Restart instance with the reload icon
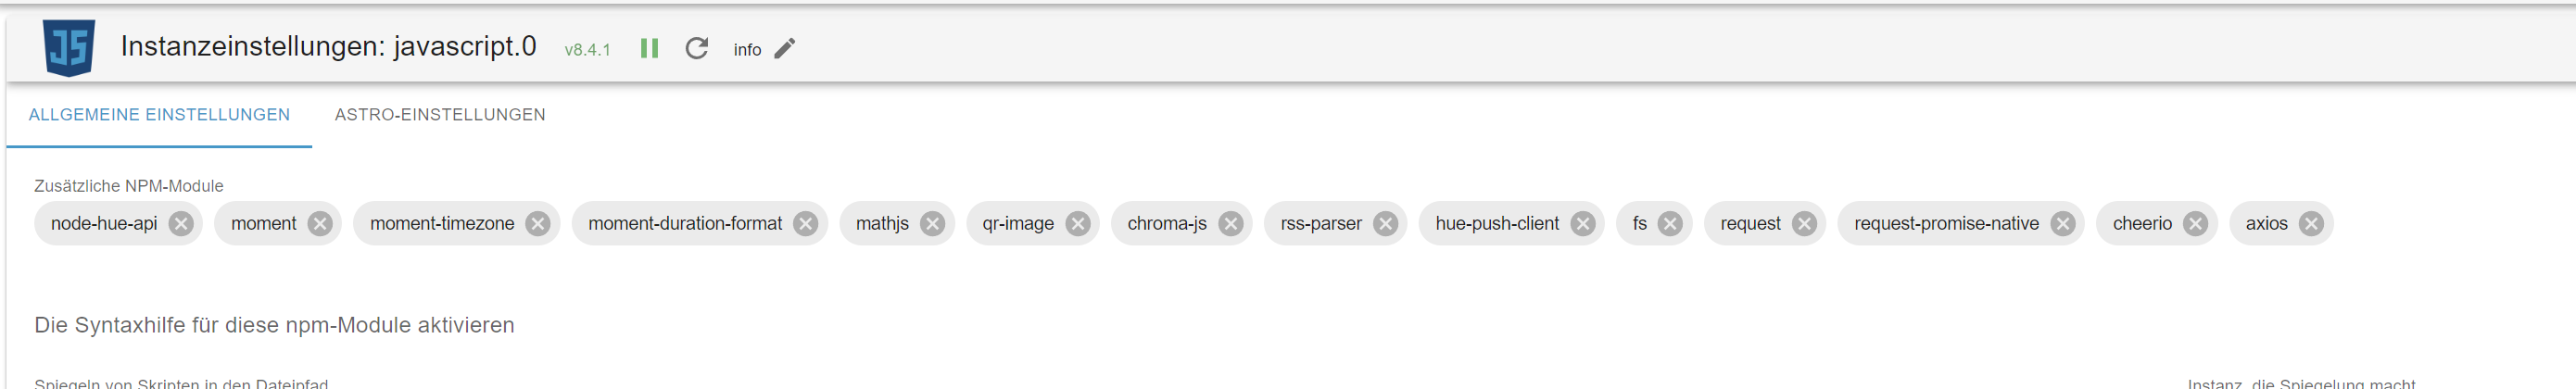The width and height of the screenshot is (2576, 389). click(697, 48)
